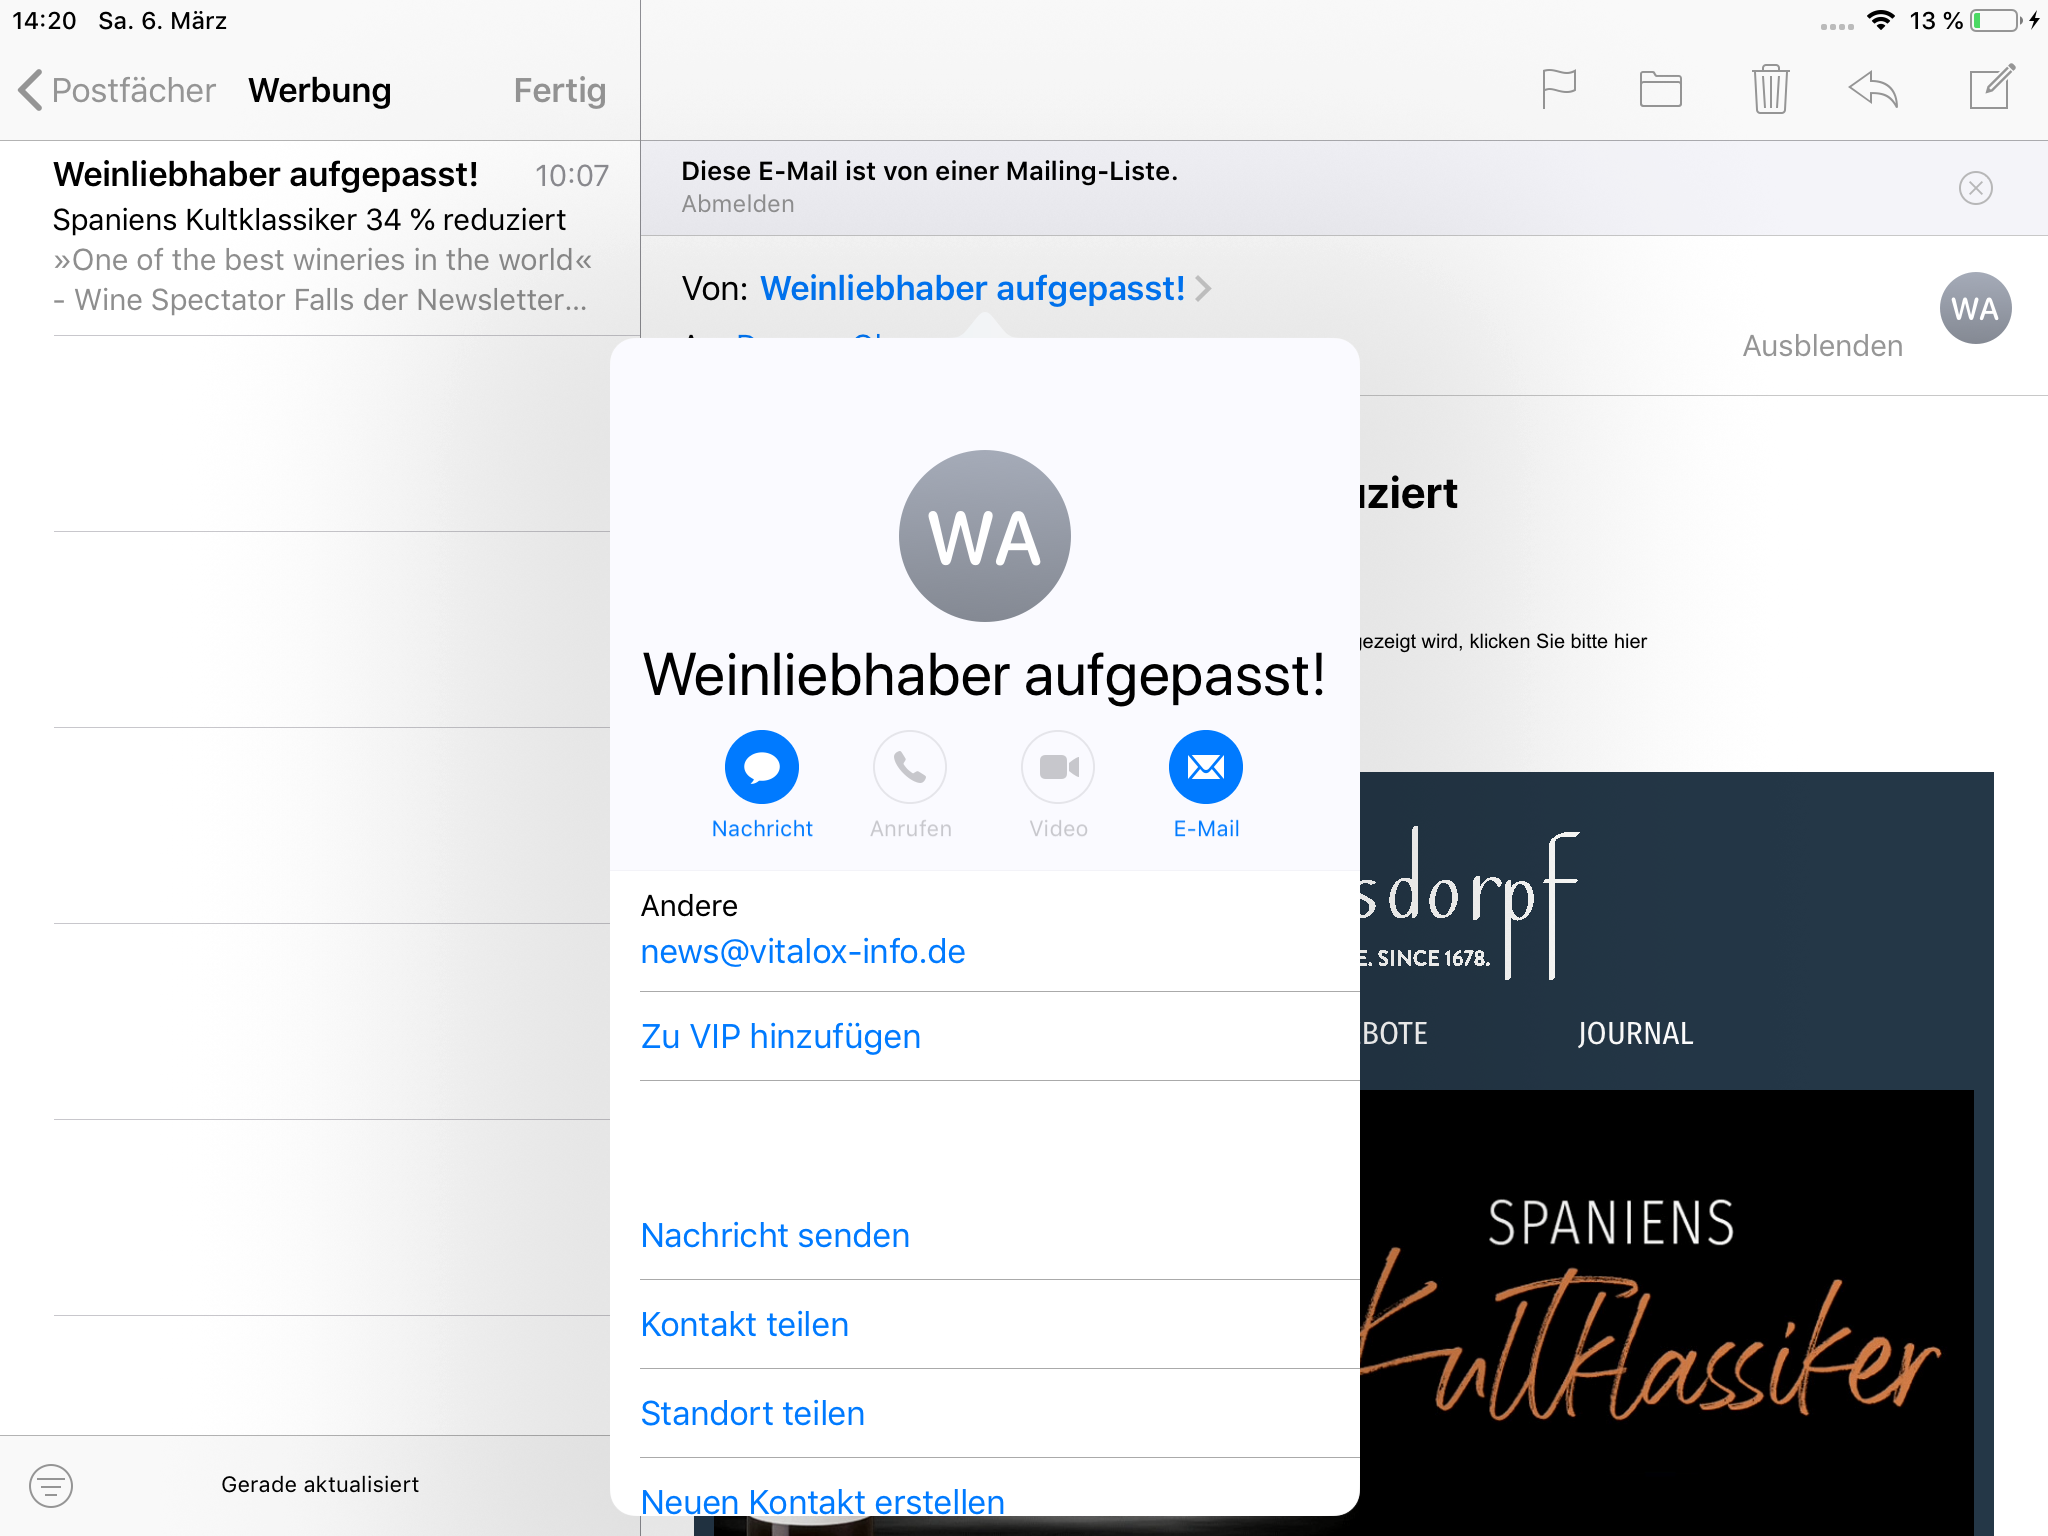Tap the Nachricht message bubble icon
The image size is (2048, 1536).
762,767
